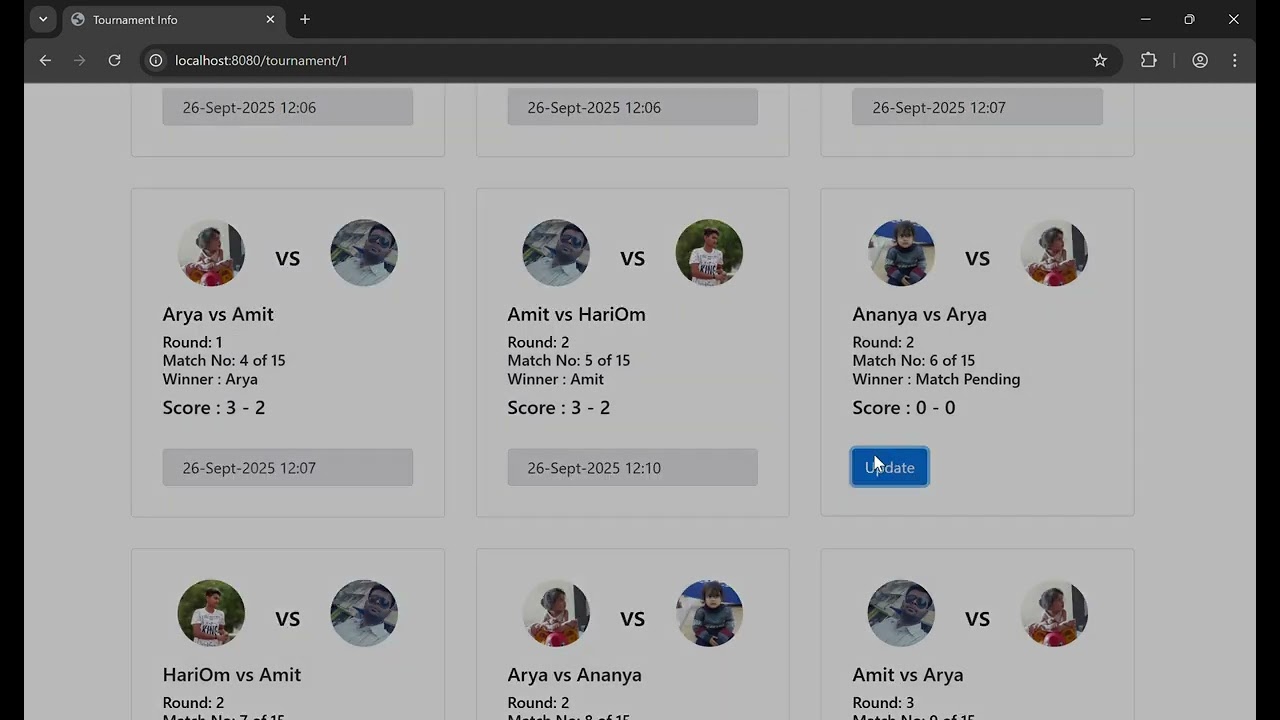Image resolution: width=1280 pixels, height=720 pixels.
Task: Click the top-right date field 26-Sept-2025 12:07
Action: (977, 107)
